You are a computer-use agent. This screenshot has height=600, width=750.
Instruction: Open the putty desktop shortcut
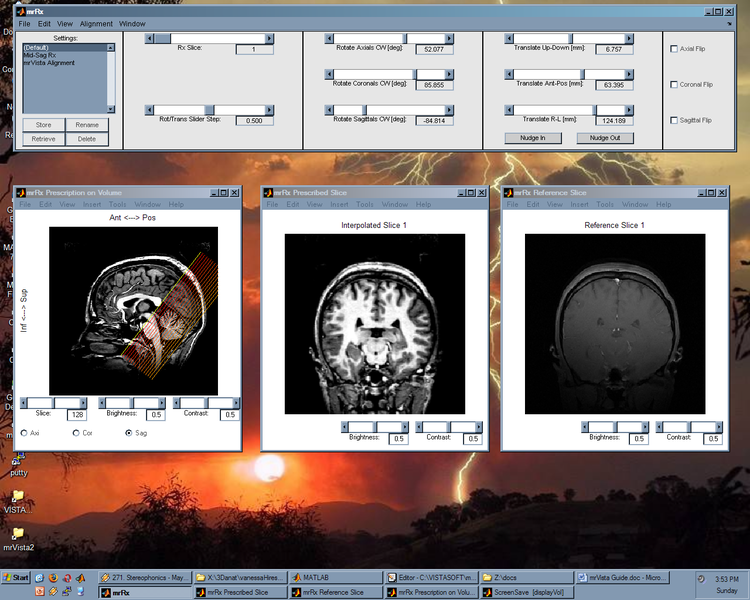point(18,458)
